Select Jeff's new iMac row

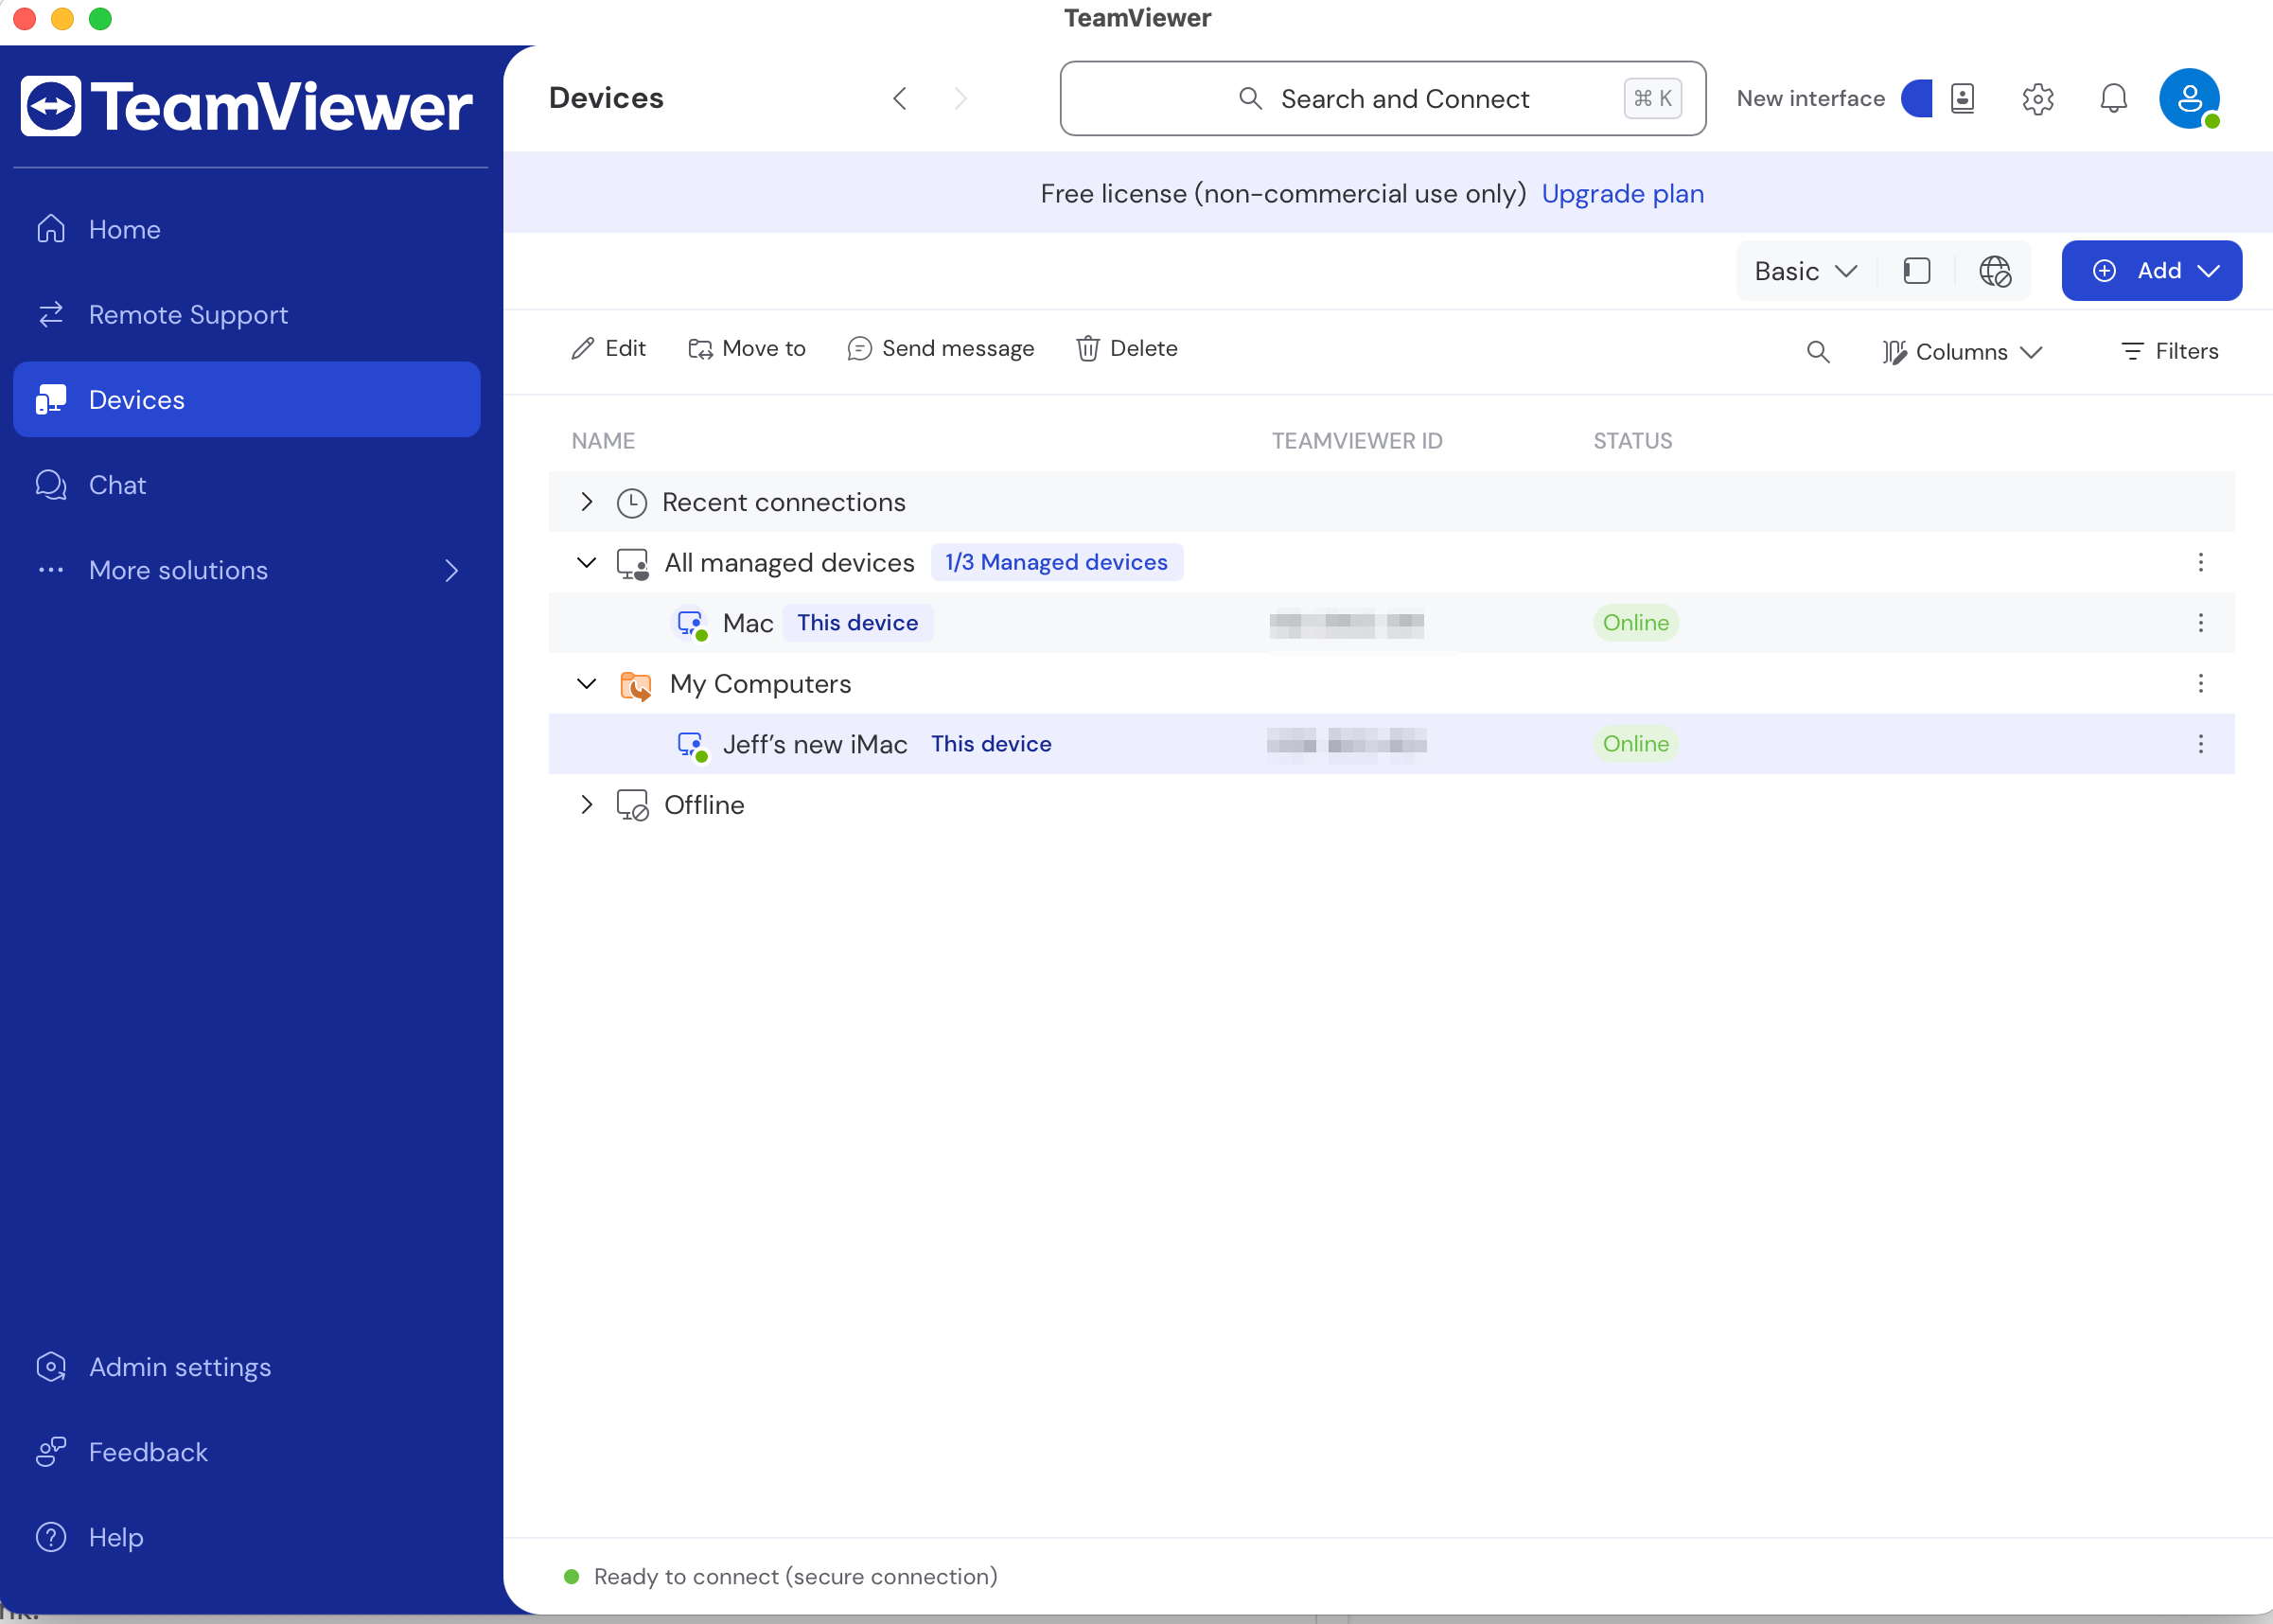[x=1391, y=744]
